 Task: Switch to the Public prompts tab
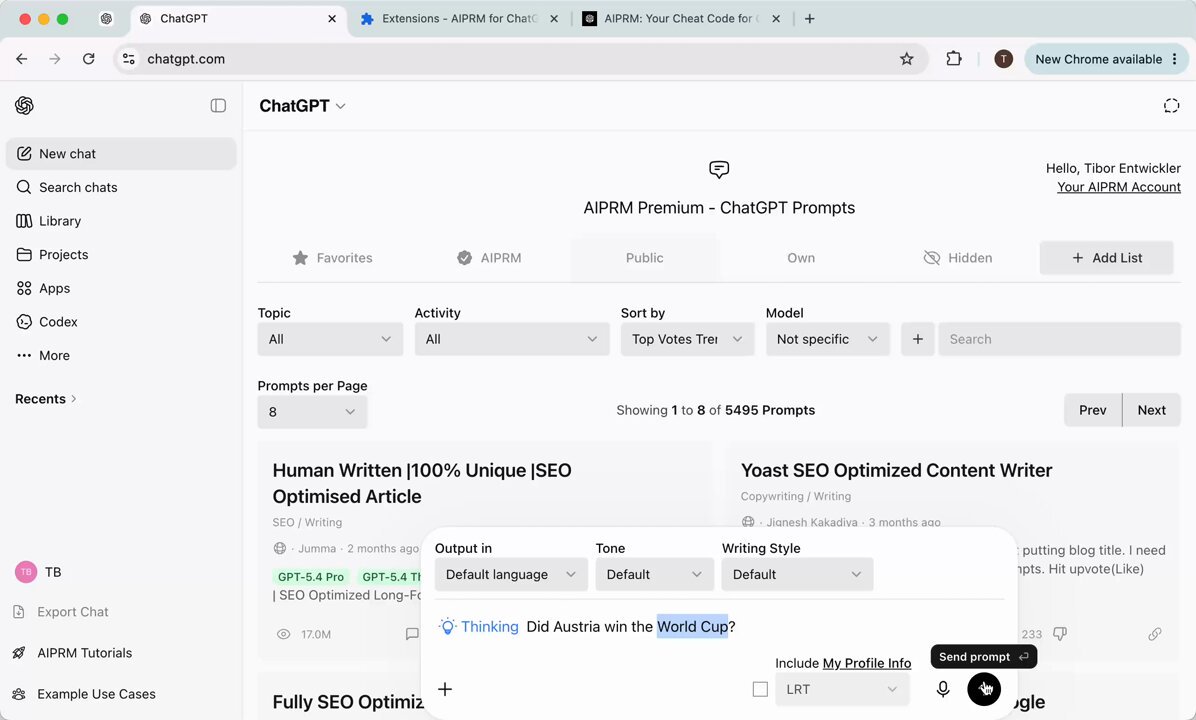click(x=645, y=258)
